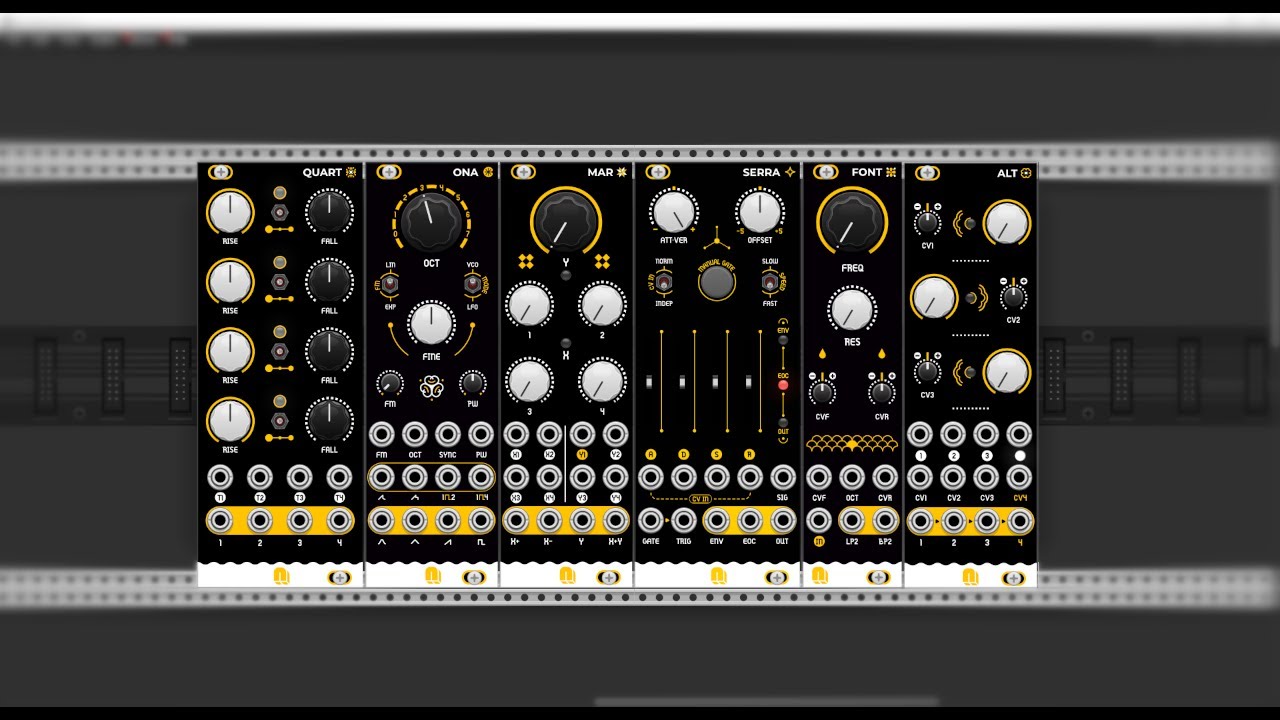This screenshot has width=1280, height=720.
Task: Click MAR's X4 input jack
Action: point(549,477)
